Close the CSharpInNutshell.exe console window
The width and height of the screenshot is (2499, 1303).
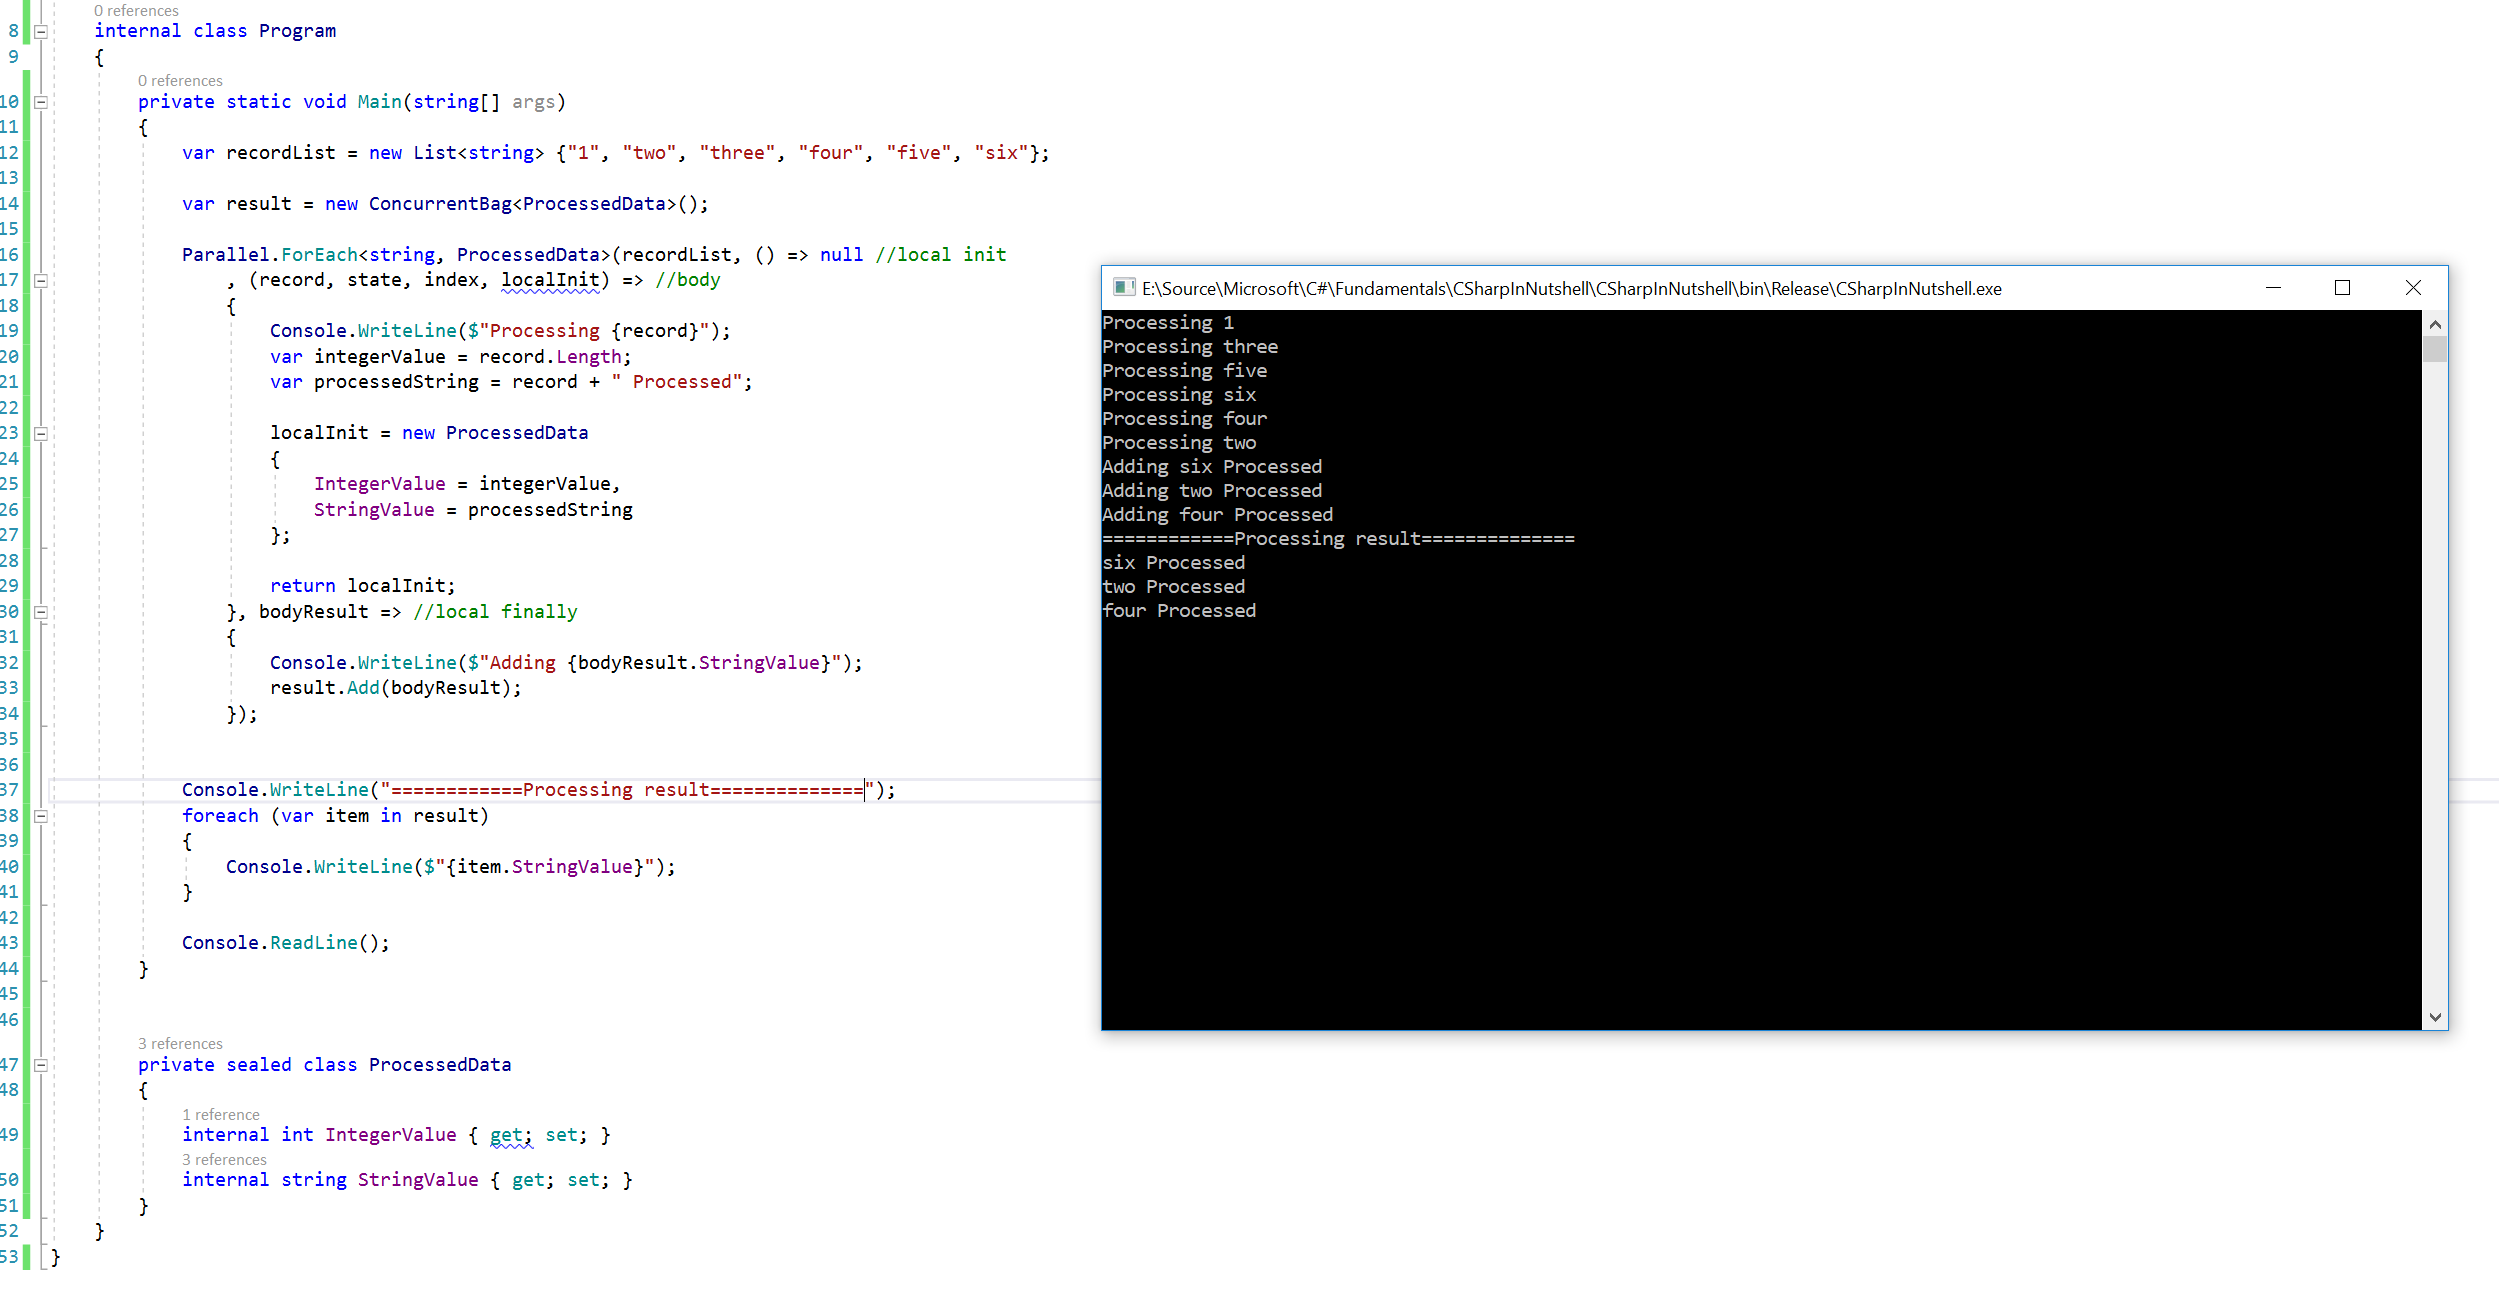coord(2413,288)
